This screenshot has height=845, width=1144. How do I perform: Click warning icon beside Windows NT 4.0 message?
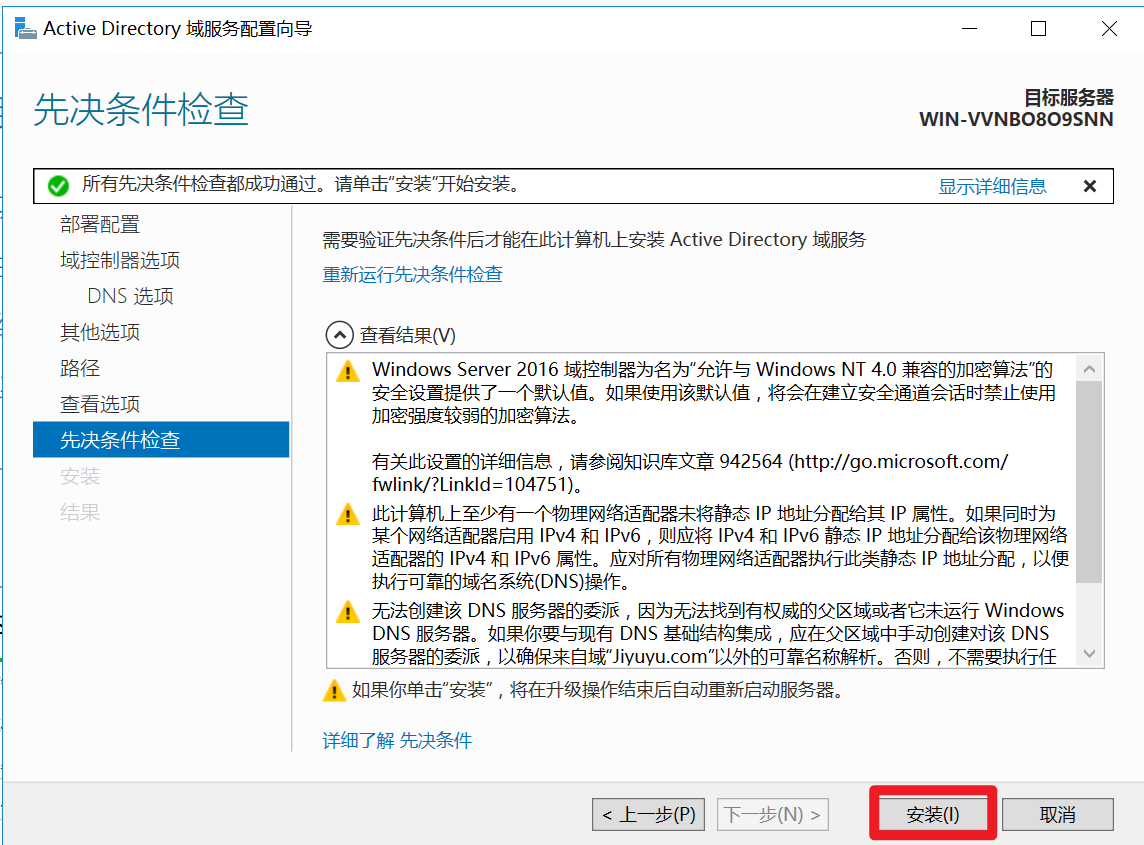[347, 371]
